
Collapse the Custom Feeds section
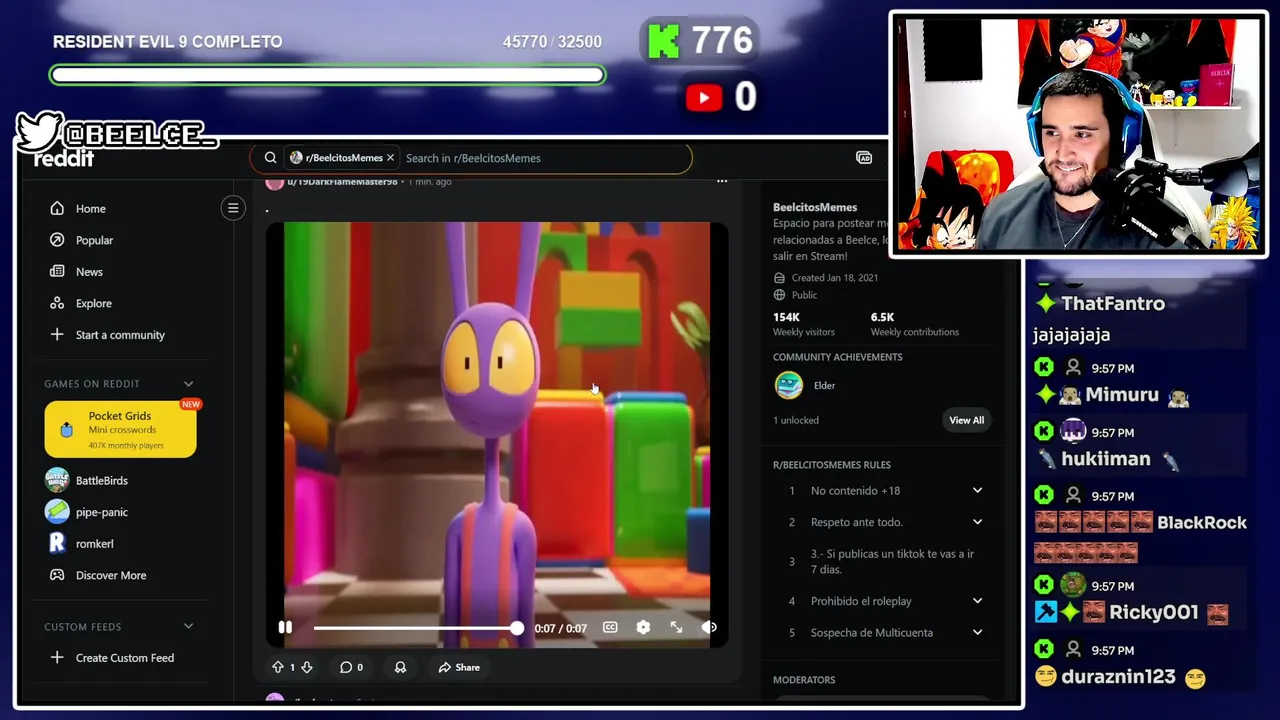[188, 627]
